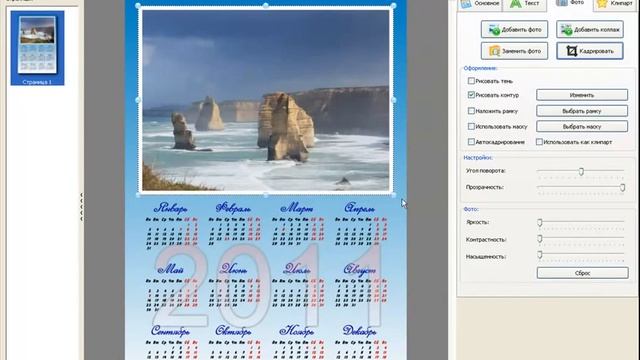Collapse the left panel via splitter arrows
Viewport: 640px width, 360px height.
[81, 207]
